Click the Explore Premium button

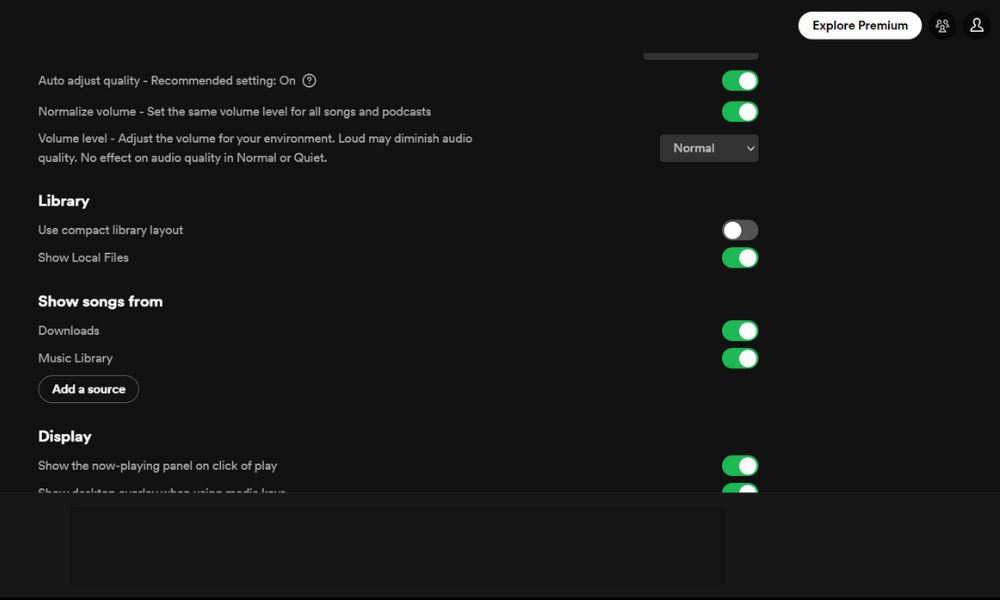coord(858,25)
